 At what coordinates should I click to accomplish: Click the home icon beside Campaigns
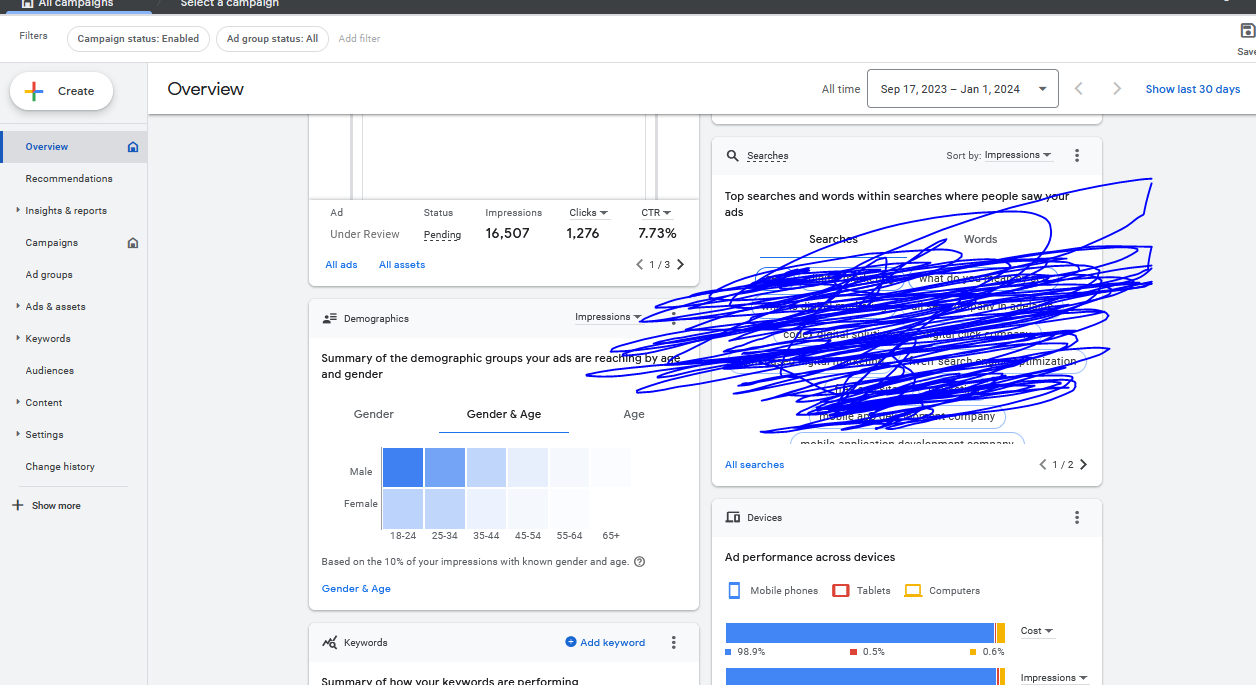click(x=133, y=243)
